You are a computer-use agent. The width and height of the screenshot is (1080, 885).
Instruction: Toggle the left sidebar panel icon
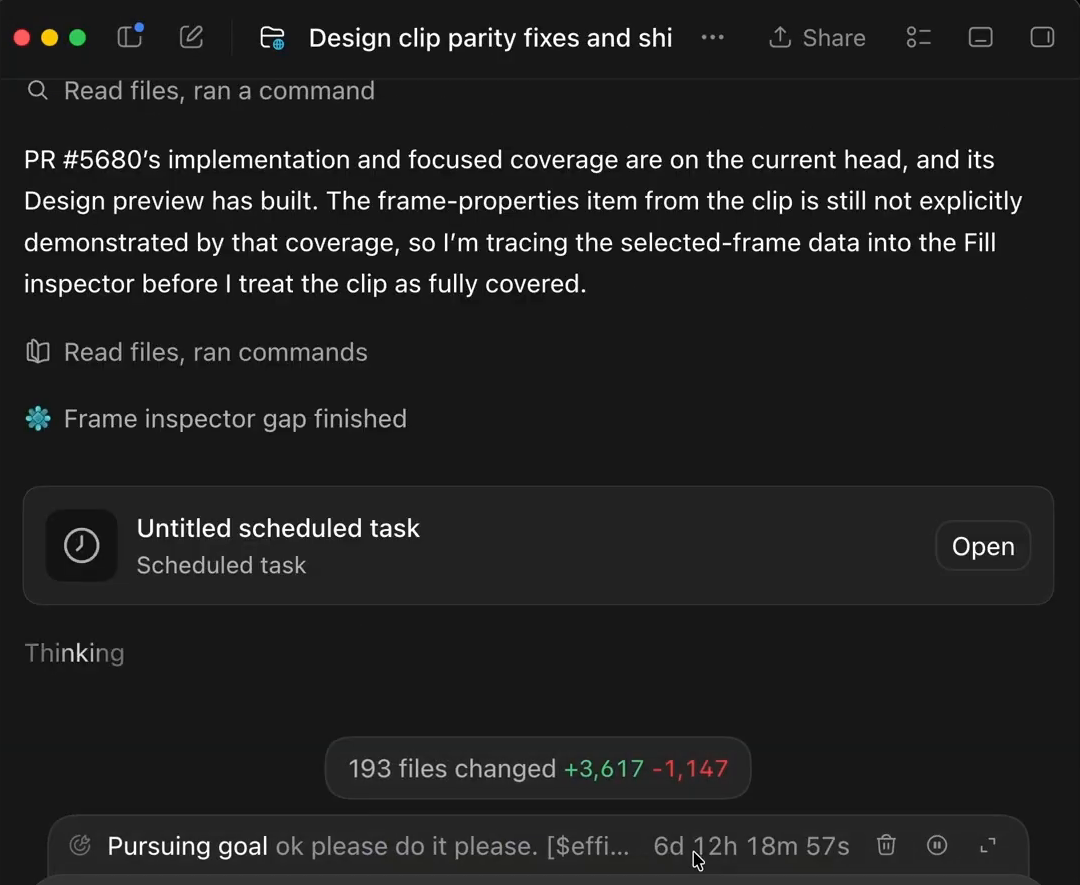129,37
